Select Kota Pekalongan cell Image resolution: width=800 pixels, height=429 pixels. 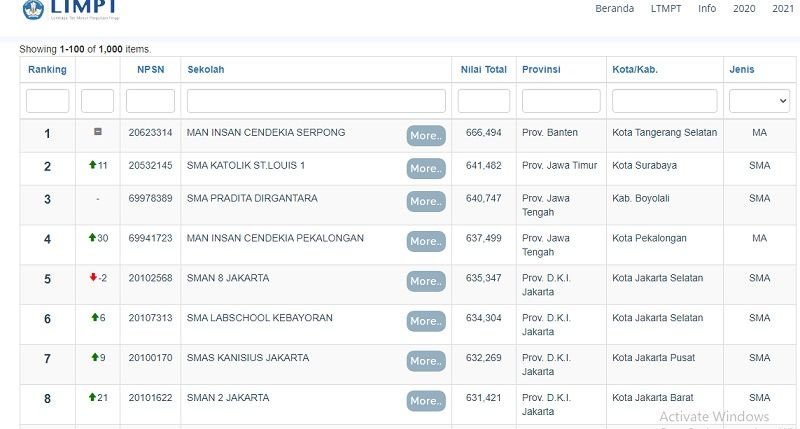649,238
